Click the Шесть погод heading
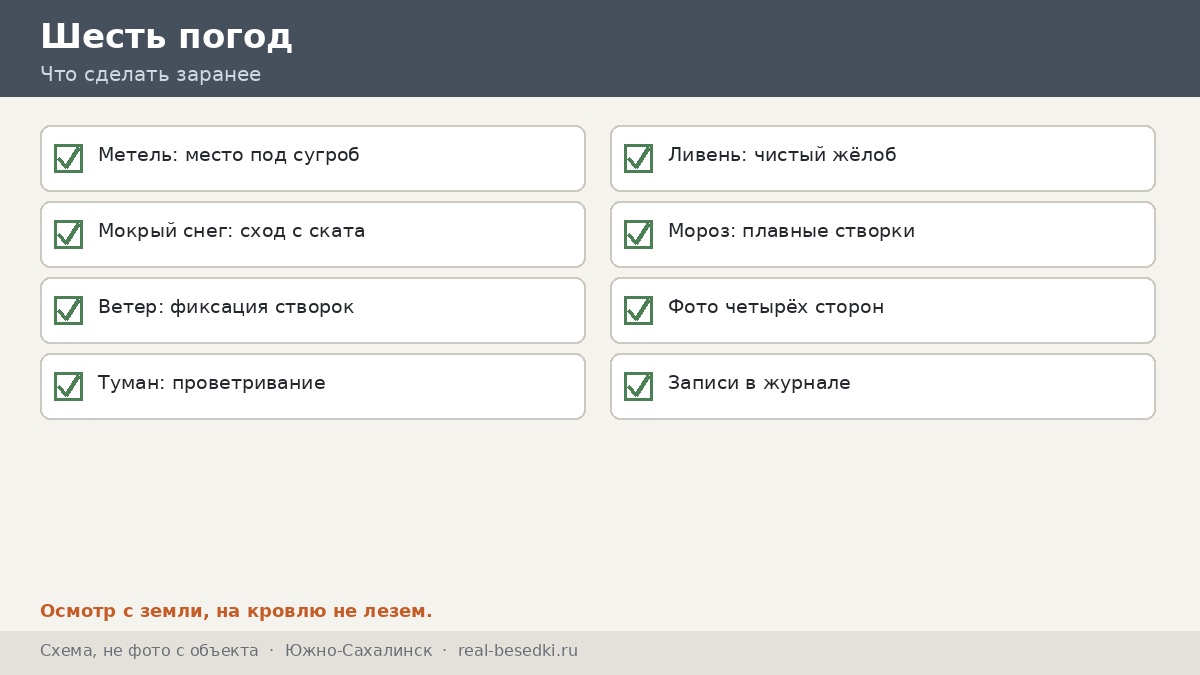This screenshot has width=1200, height=675. coord(166,36)
